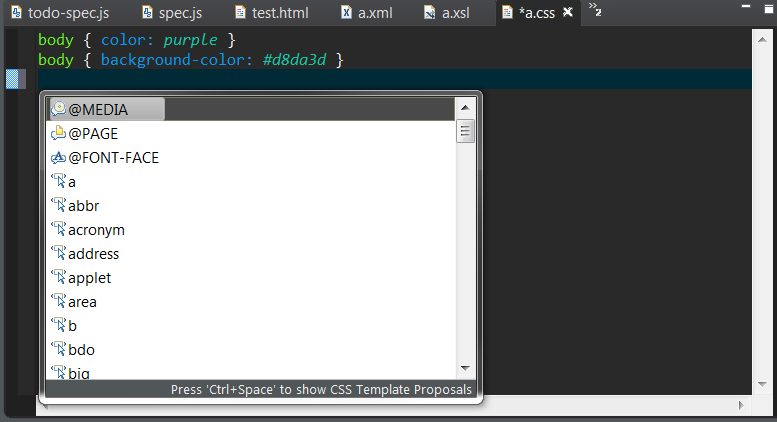Image resolution: width=777 pixels, height=422 pixels.
Task: Click the a.css file icon
Action: 507,12
